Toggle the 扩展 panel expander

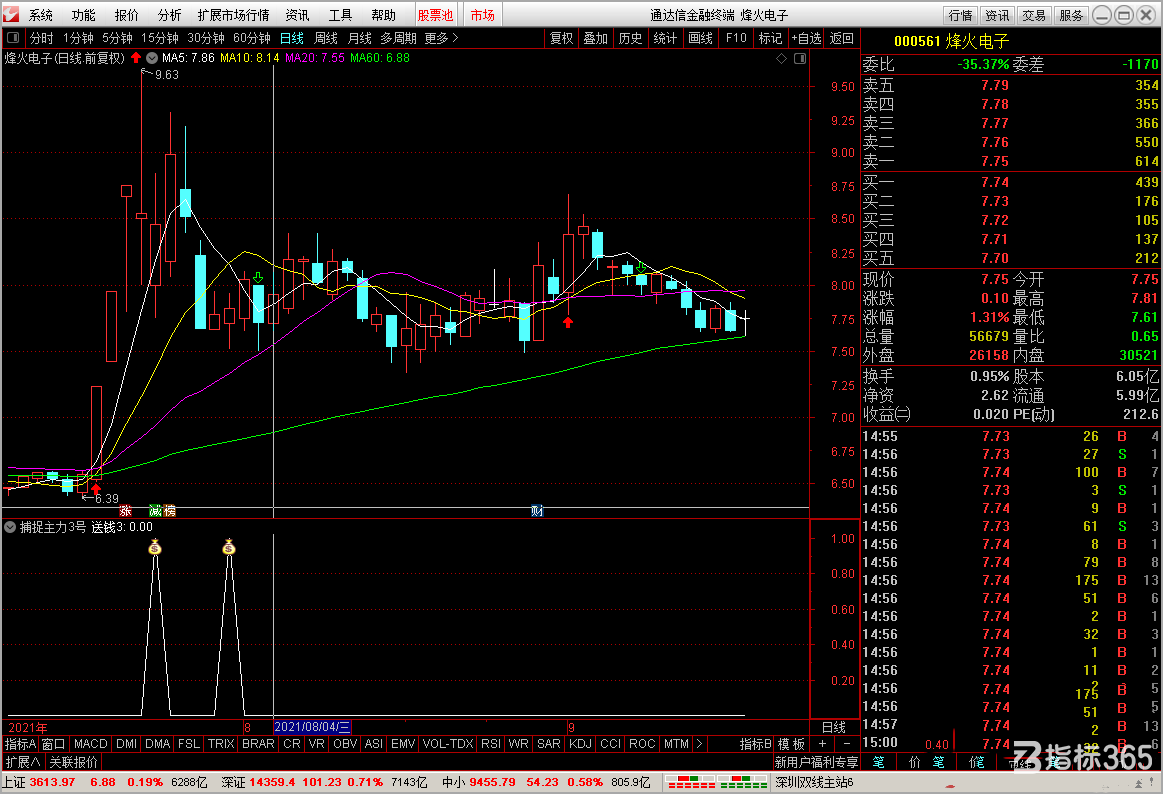click(x=23, y=762)
